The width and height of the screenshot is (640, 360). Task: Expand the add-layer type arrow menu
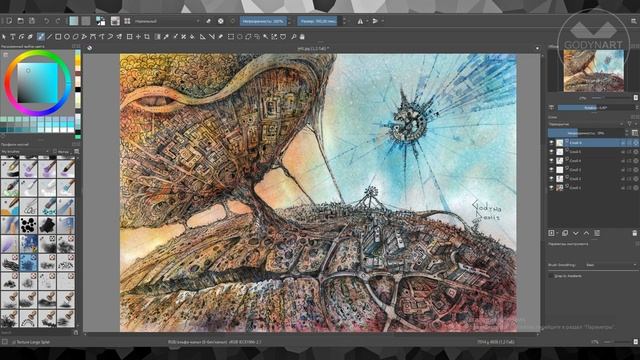[557, 233]
